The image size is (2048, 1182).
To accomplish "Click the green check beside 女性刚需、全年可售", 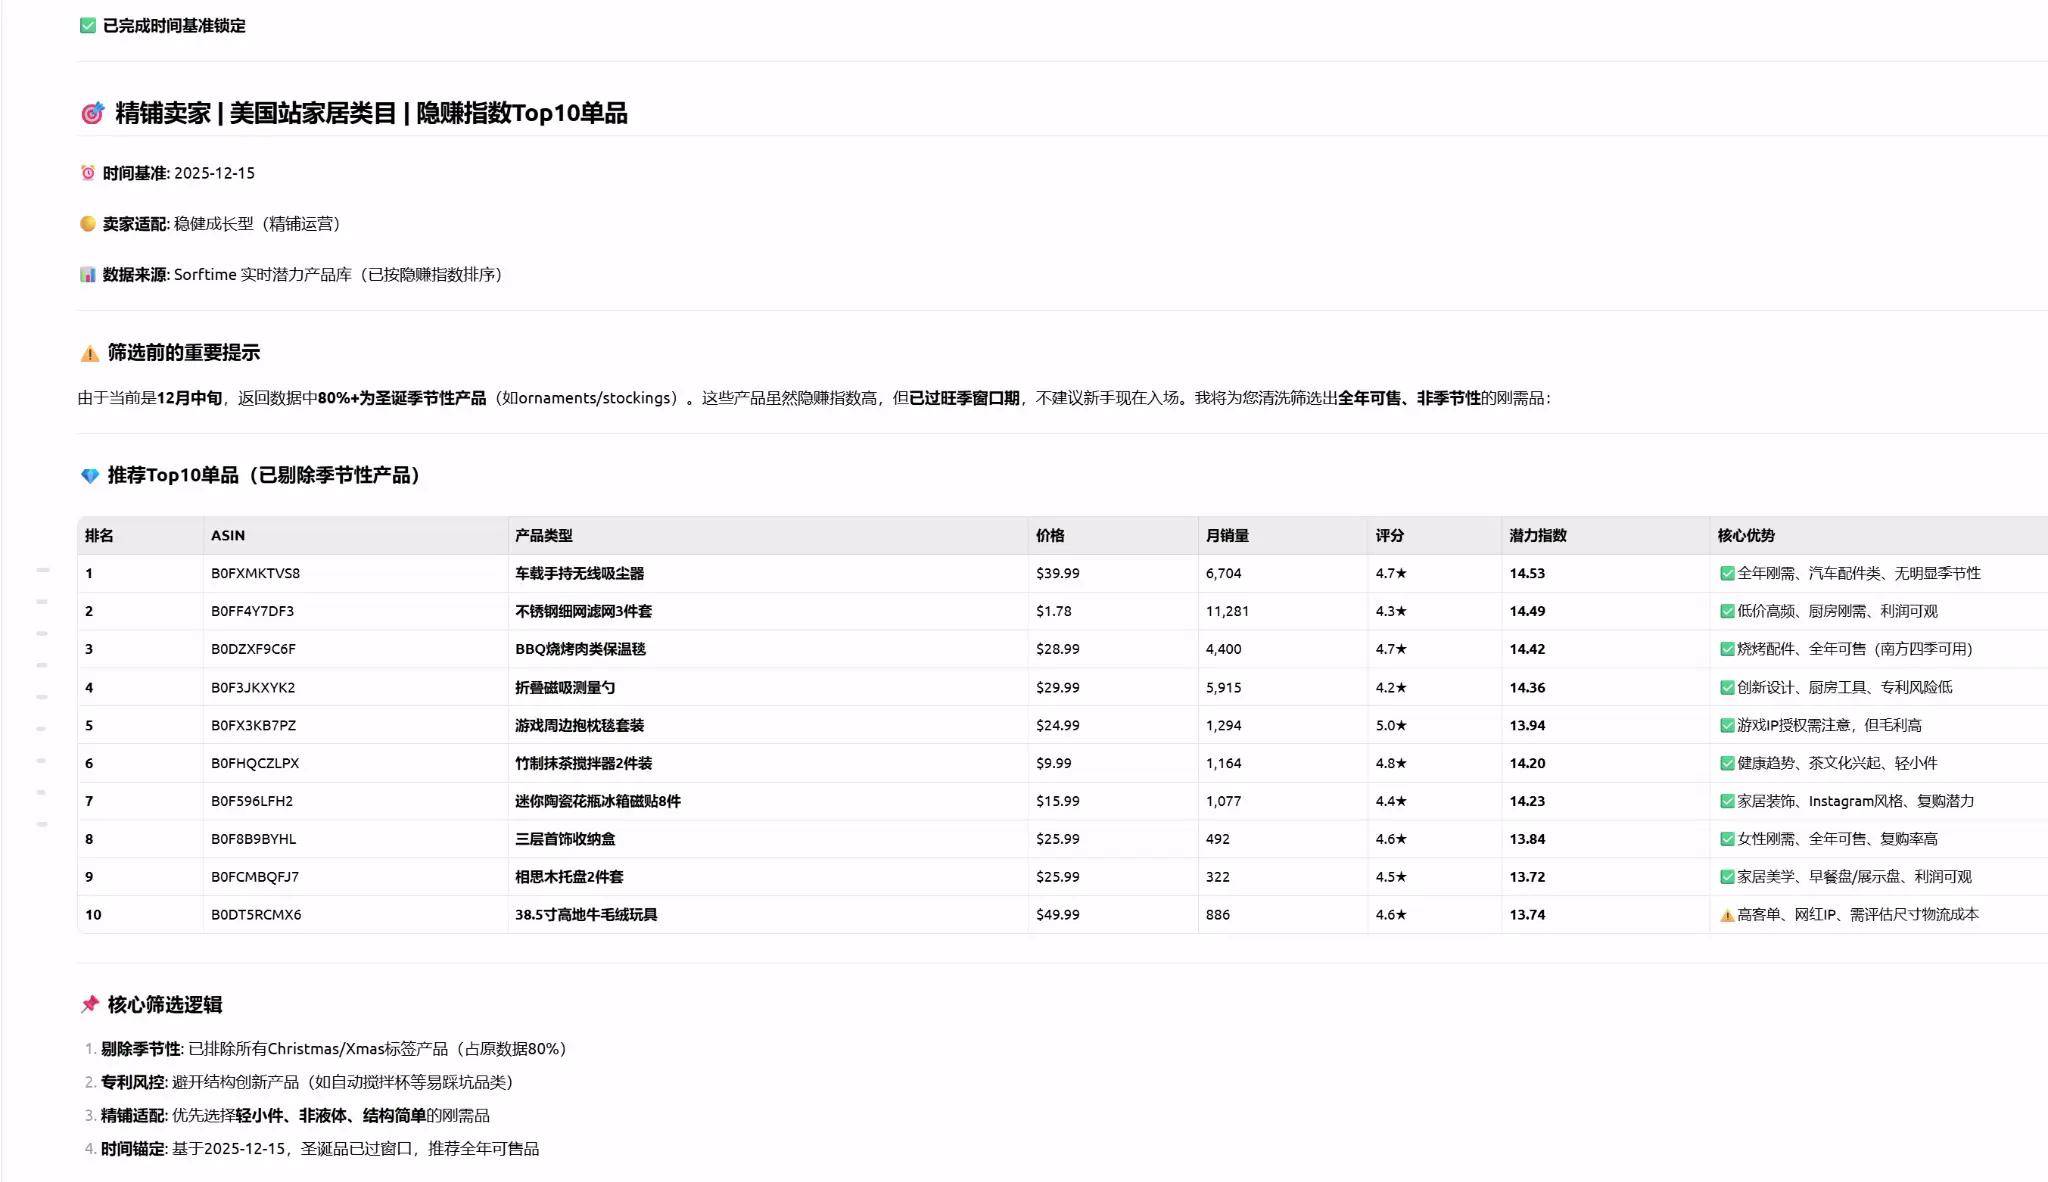I will click(1726, 839).
